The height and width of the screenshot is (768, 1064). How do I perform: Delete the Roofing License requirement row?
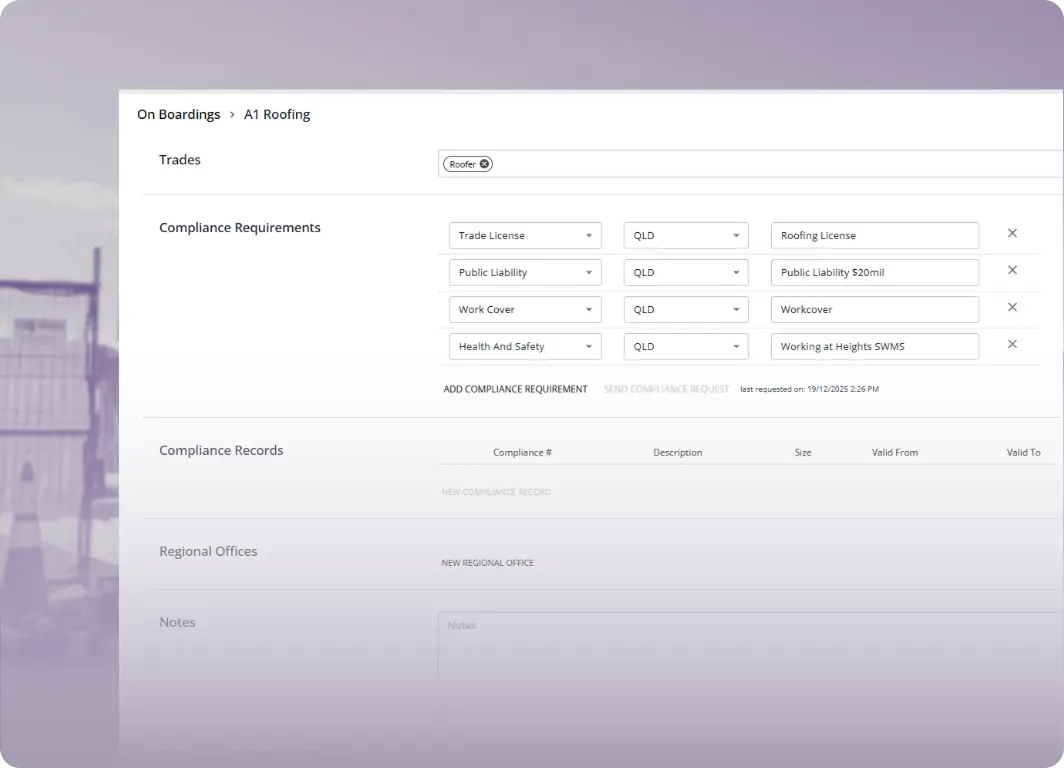pyautogui.click(x=1012, y=234)
